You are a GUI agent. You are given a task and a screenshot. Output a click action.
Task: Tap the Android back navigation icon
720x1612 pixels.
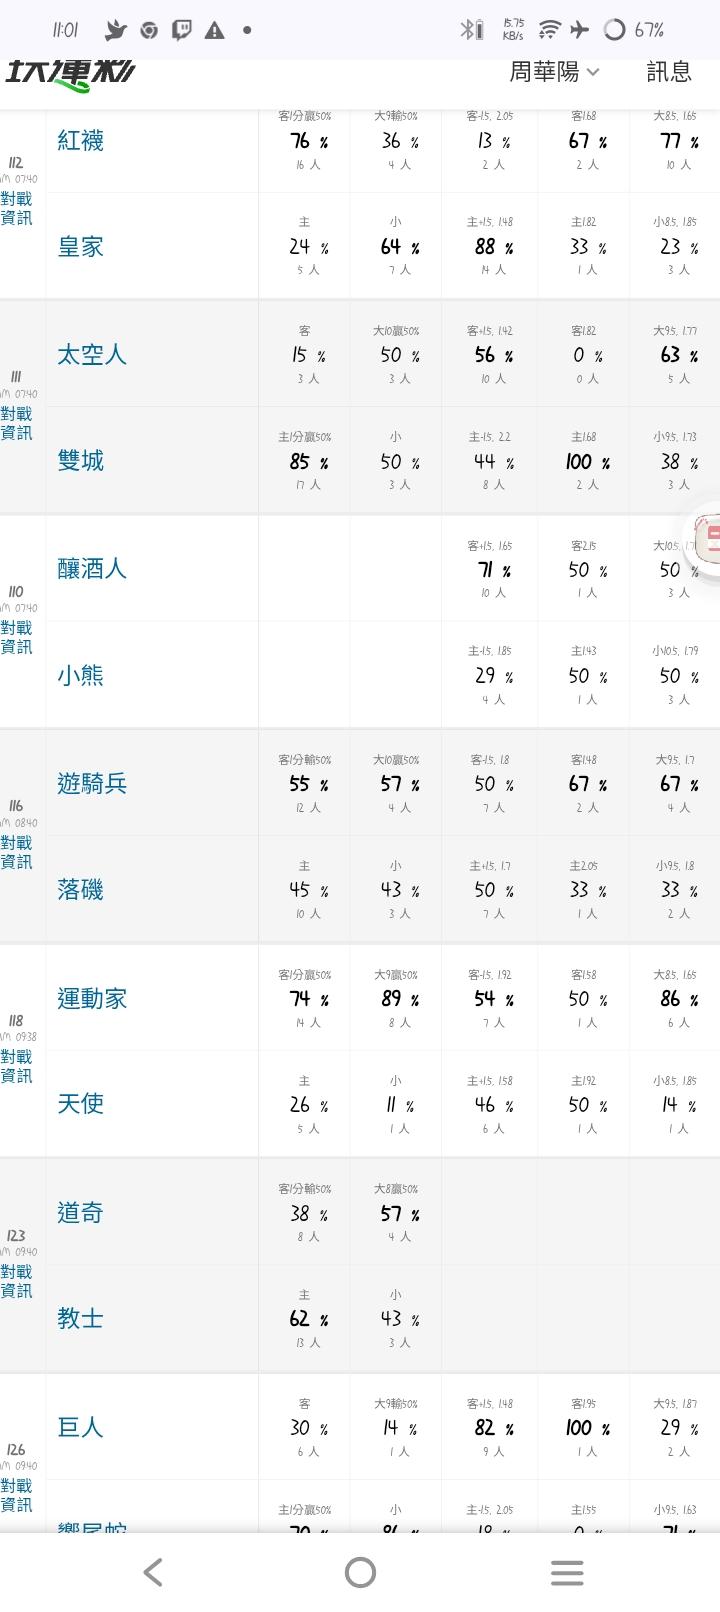coord(153,1572)
